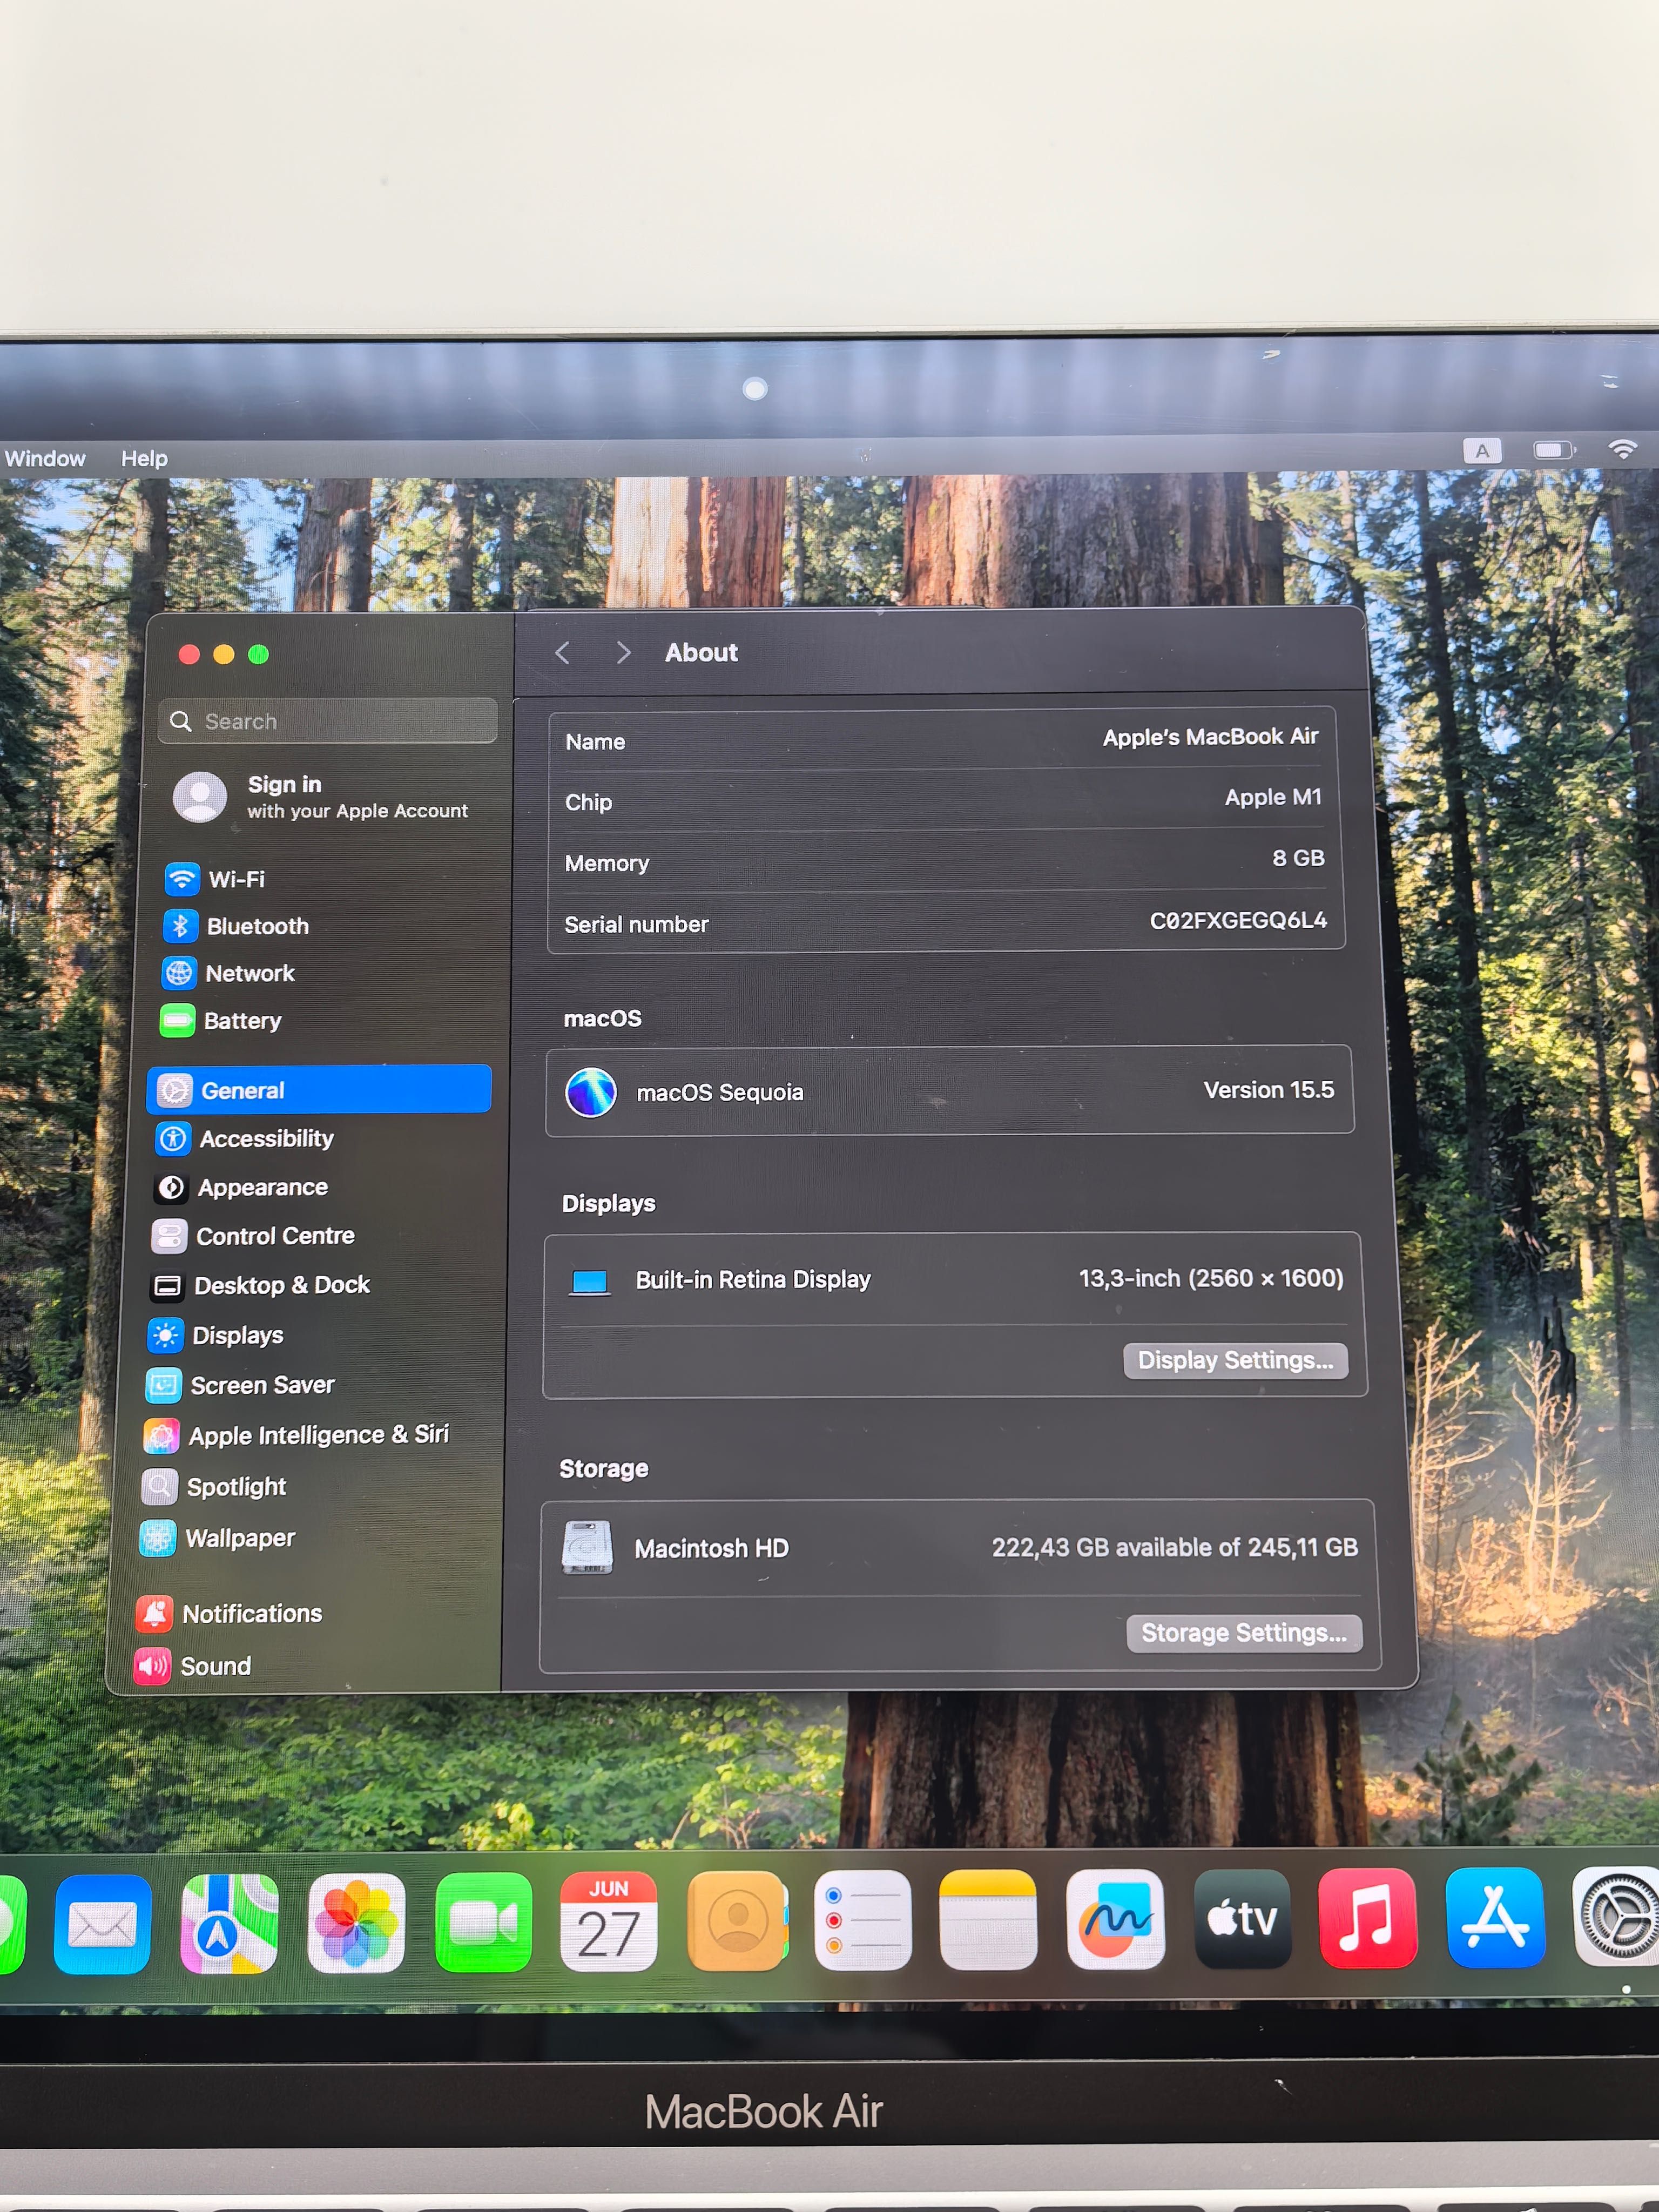Open Apple TV from the Dock
1659x2212 pixels.
tap(1242, 1918)
